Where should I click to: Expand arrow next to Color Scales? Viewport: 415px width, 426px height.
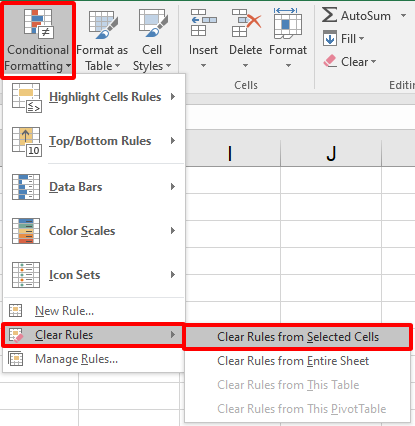coord(173,231)
